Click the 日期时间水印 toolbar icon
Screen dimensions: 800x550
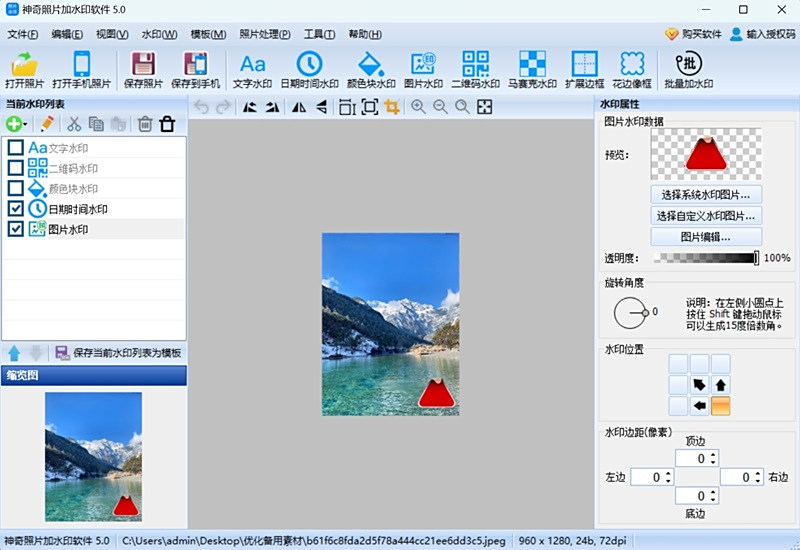tap(309, 68)
